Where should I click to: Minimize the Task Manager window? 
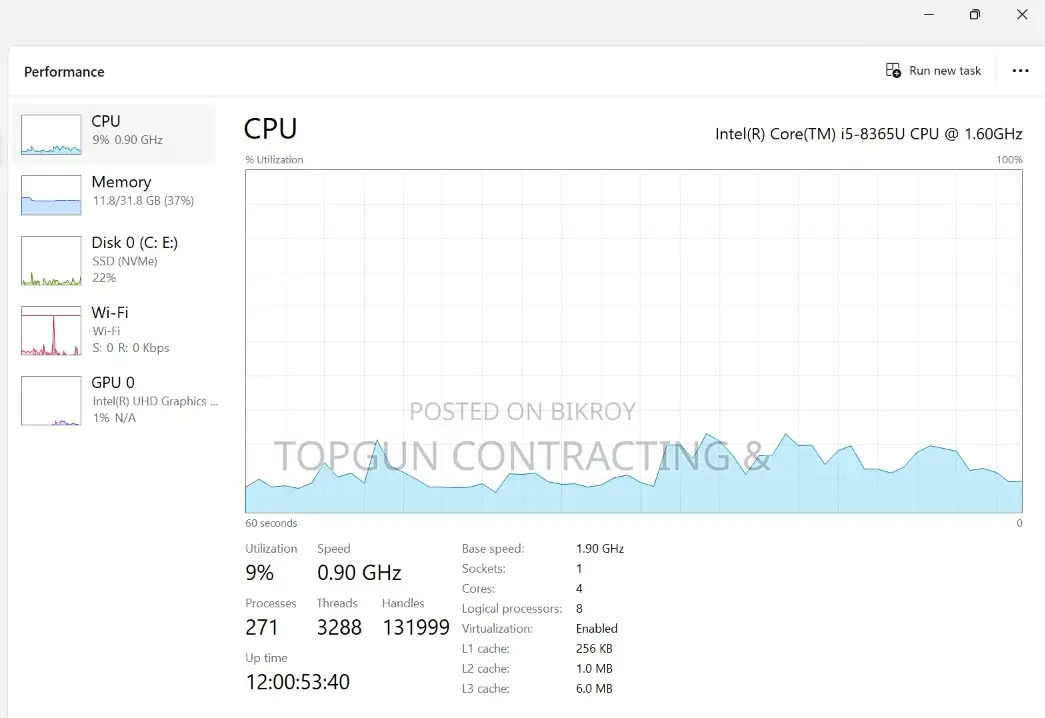click(x=929, y=15)
